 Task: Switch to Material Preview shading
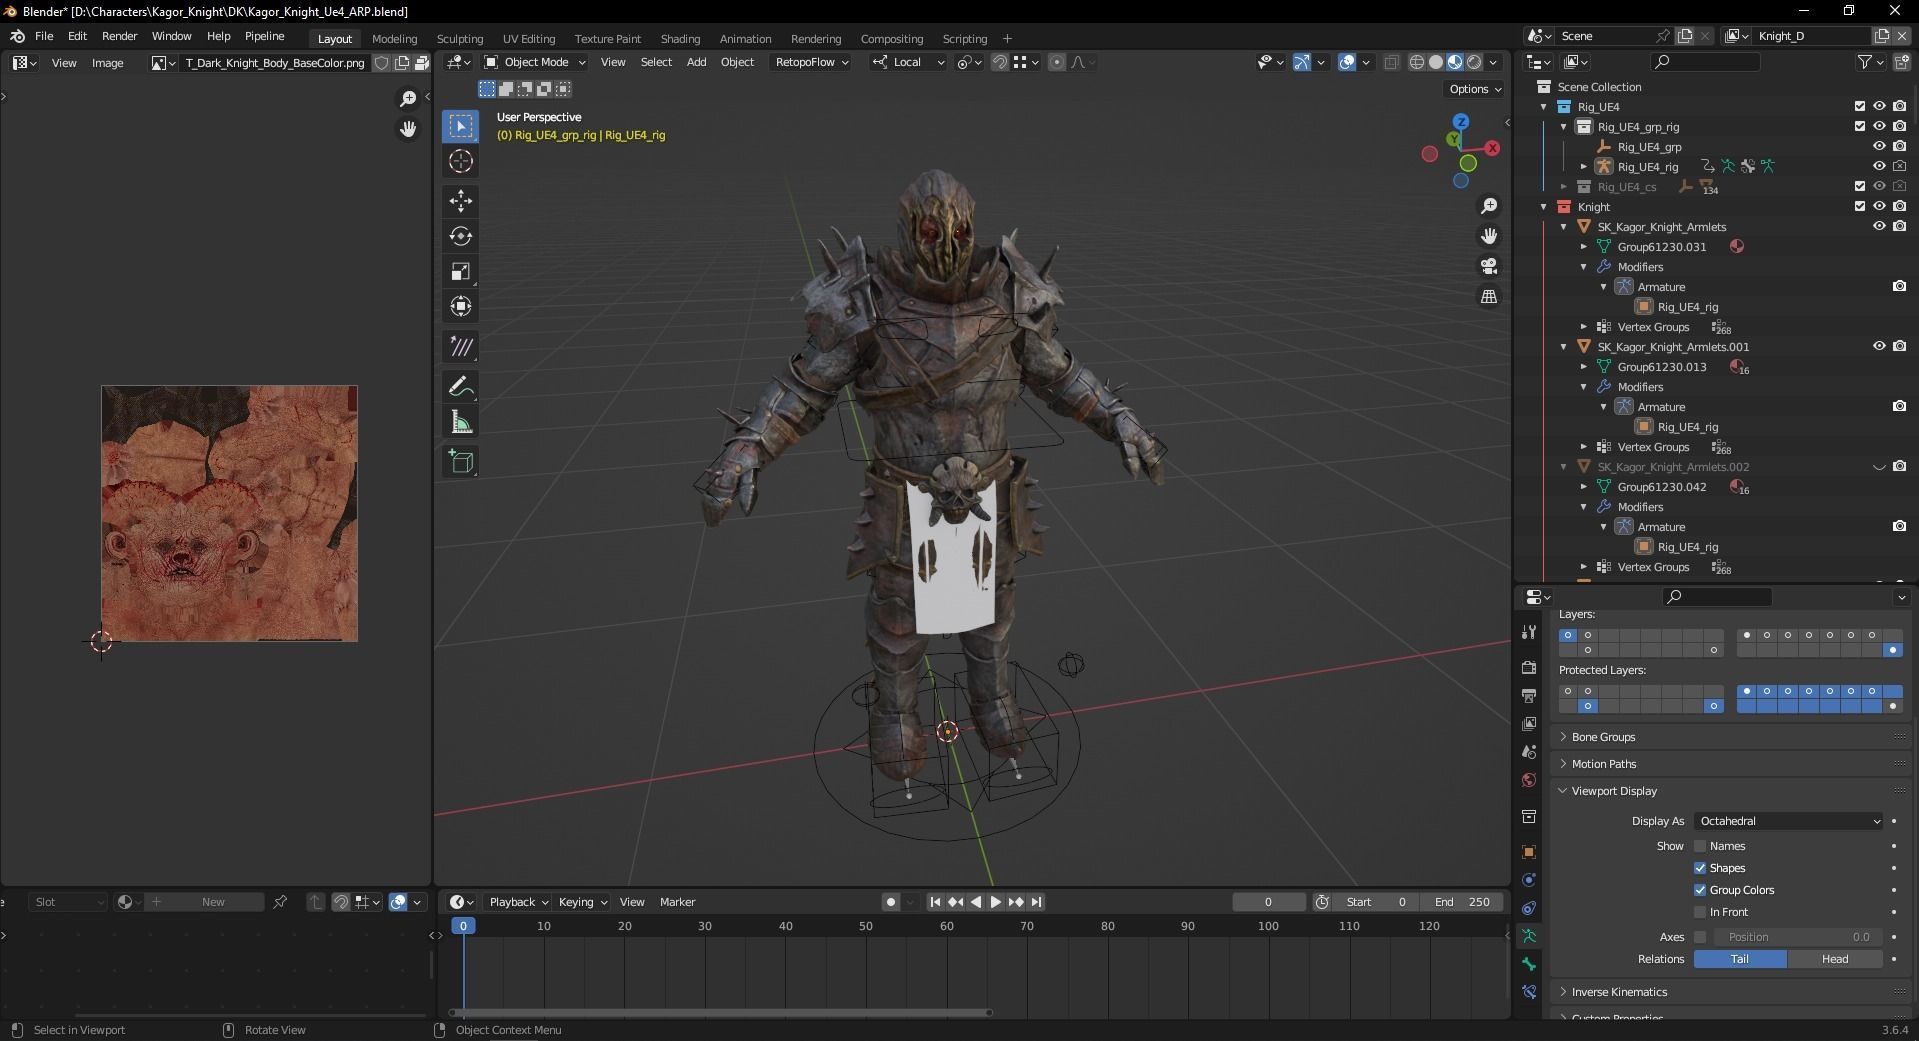click(x=1455, y=62)
